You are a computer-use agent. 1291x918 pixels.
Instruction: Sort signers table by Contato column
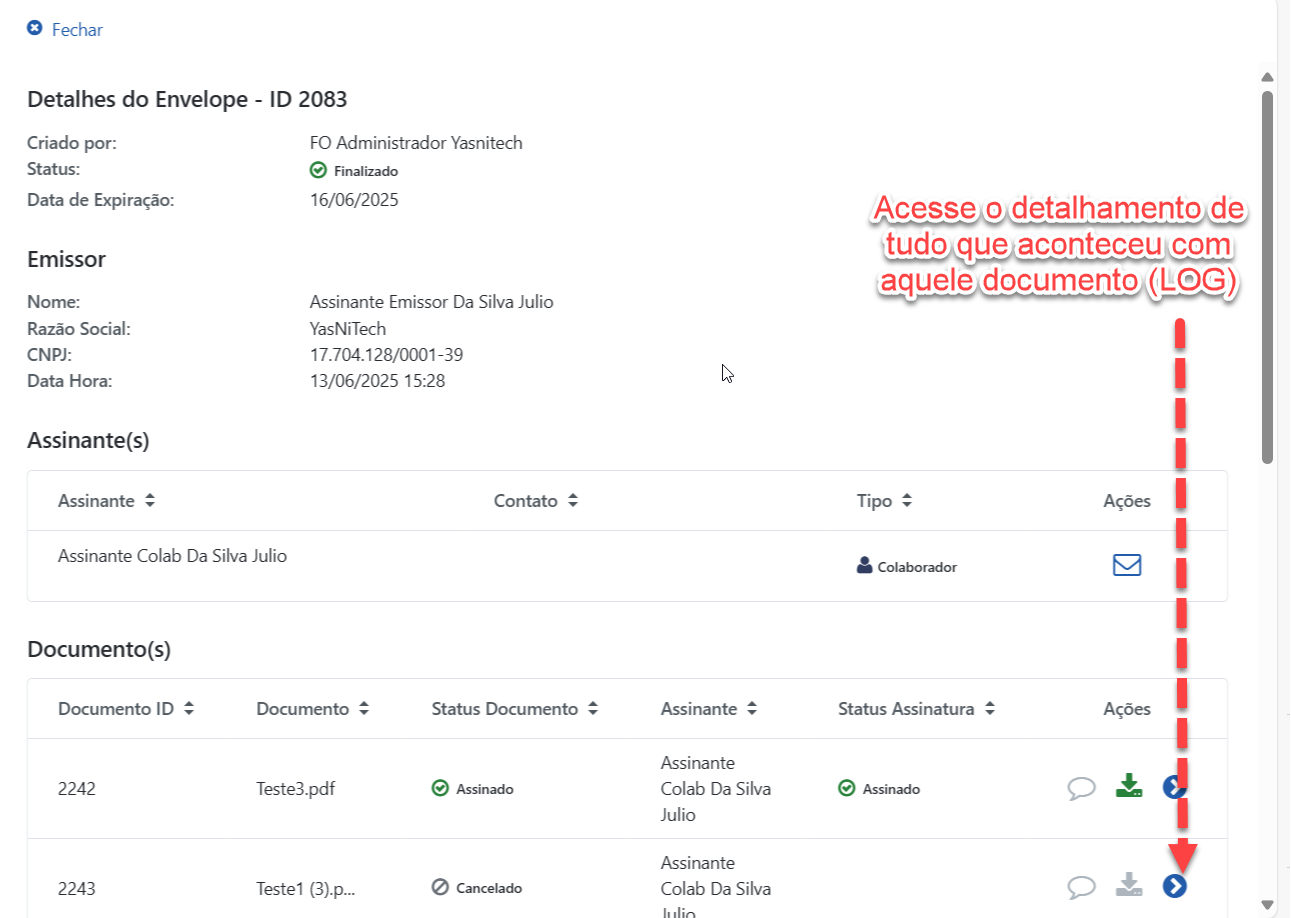[536, 501]
